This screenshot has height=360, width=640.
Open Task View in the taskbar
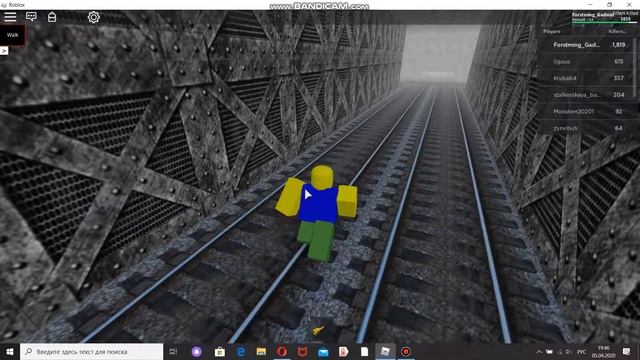(x=173, y=351)
